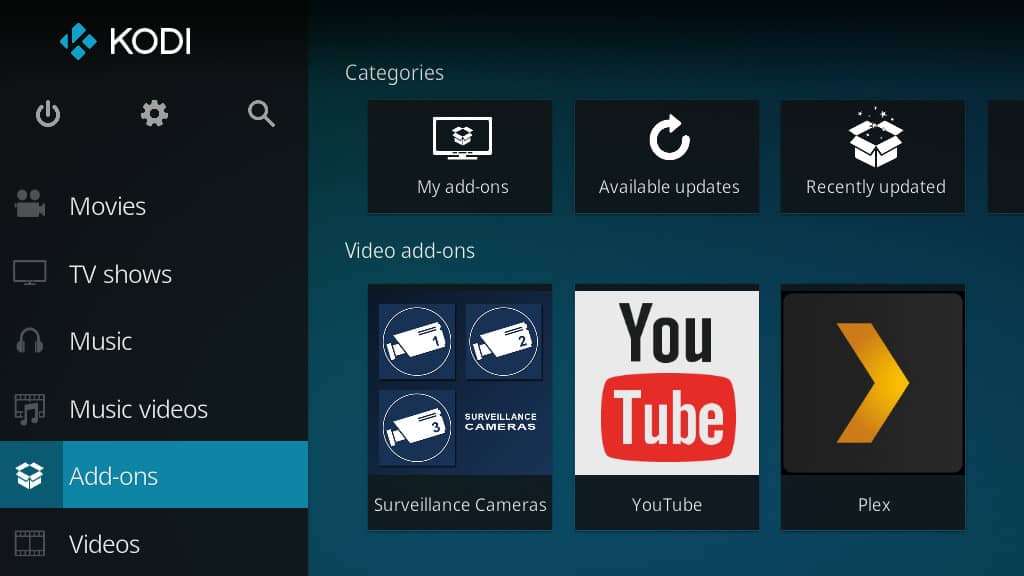Open the settings gear icon
The width and height of the screenshot is (1024, 576).
tap(154, 114)
